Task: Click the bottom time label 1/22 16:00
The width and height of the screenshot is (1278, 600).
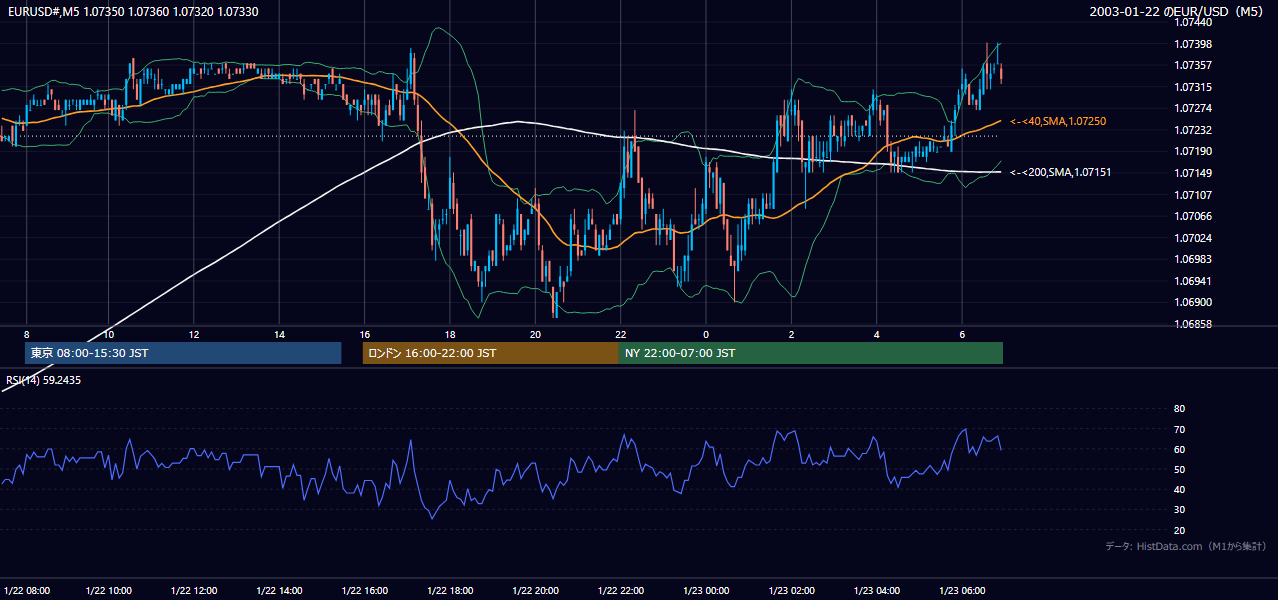Action: pyautogui.click(x=364, y=590)
